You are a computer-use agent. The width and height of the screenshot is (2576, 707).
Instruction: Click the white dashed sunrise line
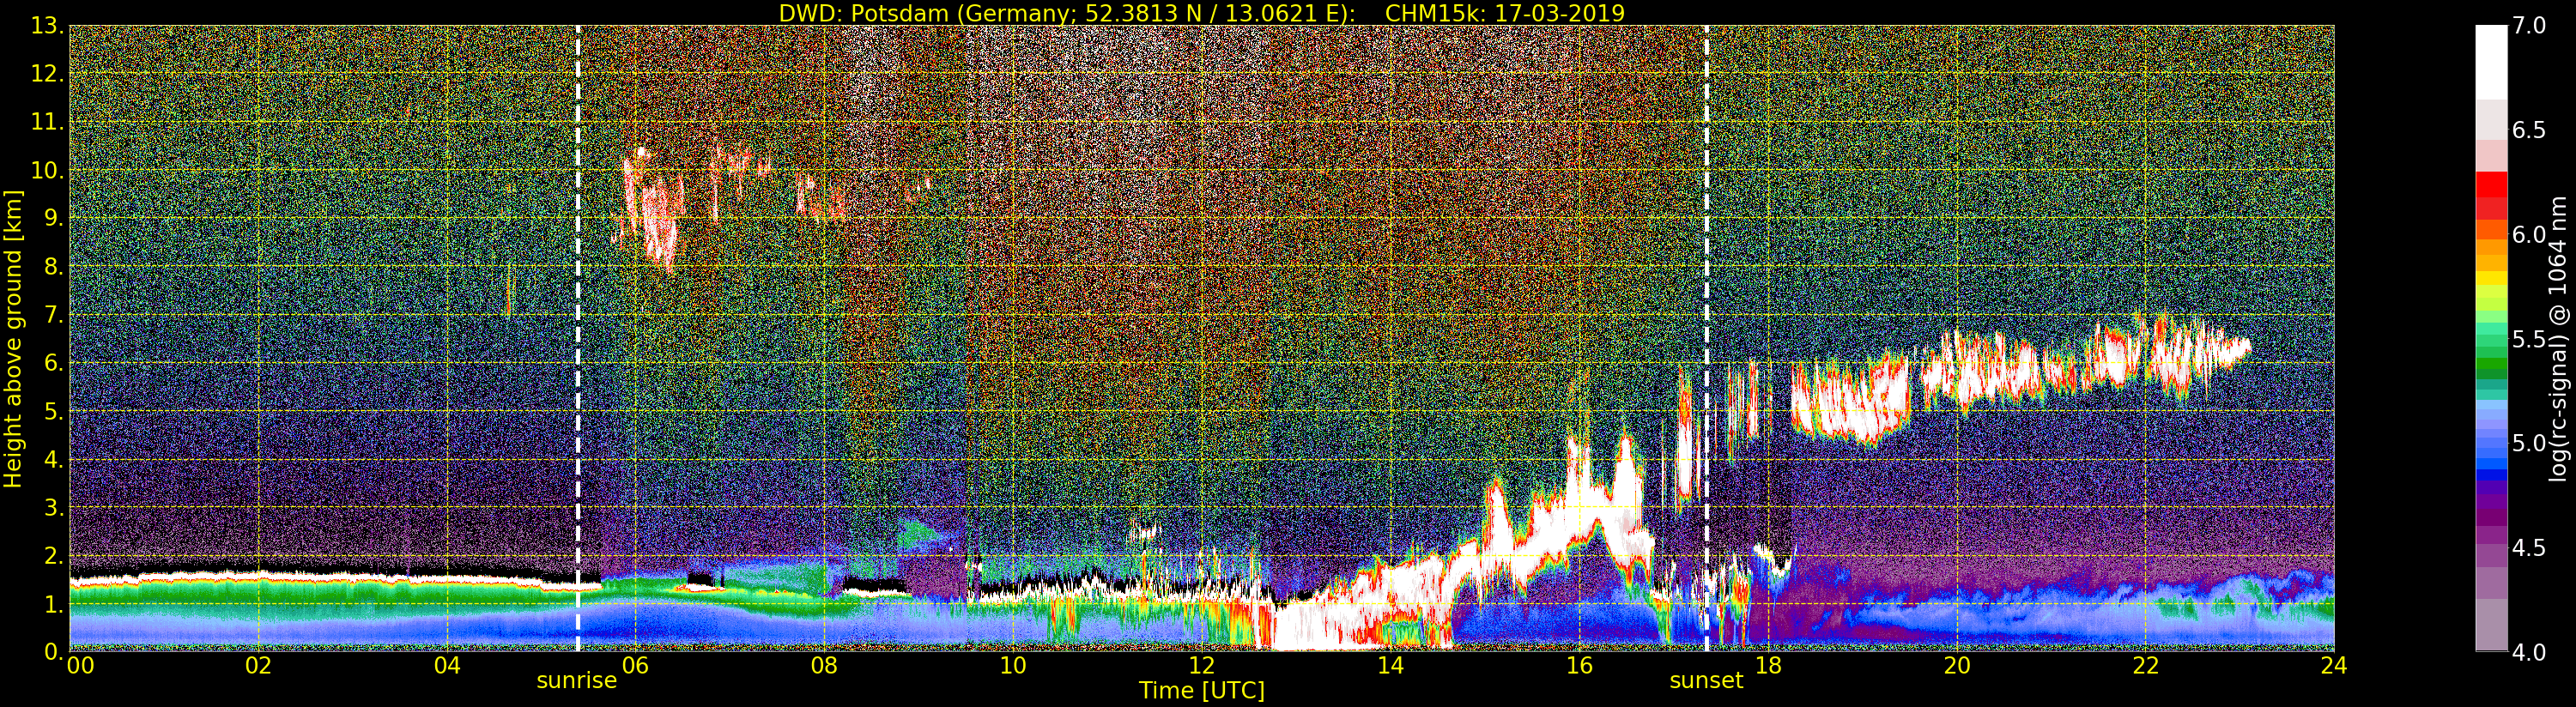coord(578,339)
